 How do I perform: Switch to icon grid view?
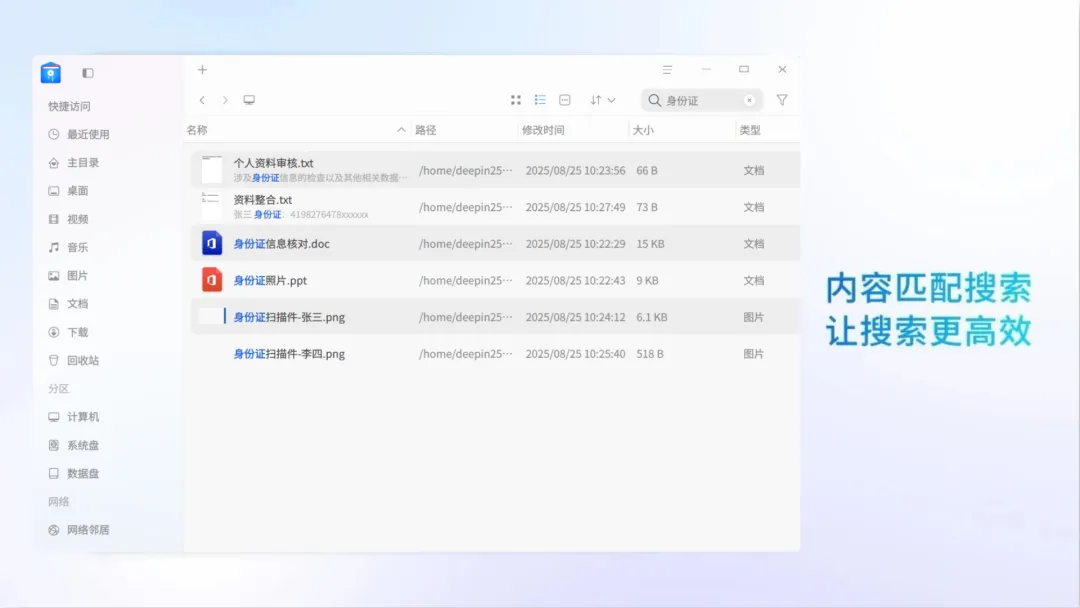click(x=516, y=100)
